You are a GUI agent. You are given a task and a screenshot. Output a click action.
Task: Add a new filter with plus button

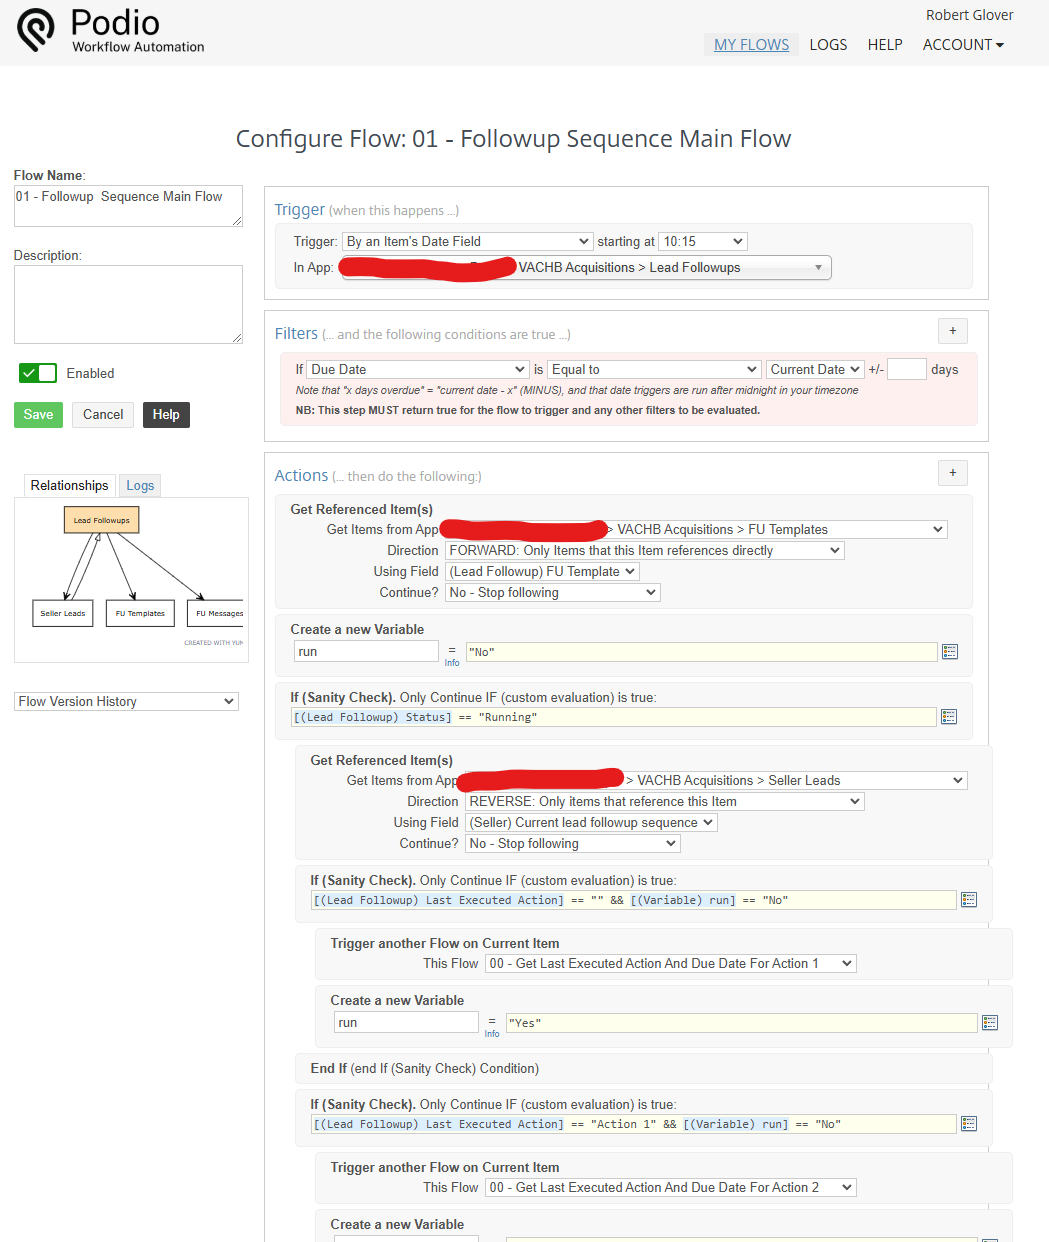[x=952, y=331]
